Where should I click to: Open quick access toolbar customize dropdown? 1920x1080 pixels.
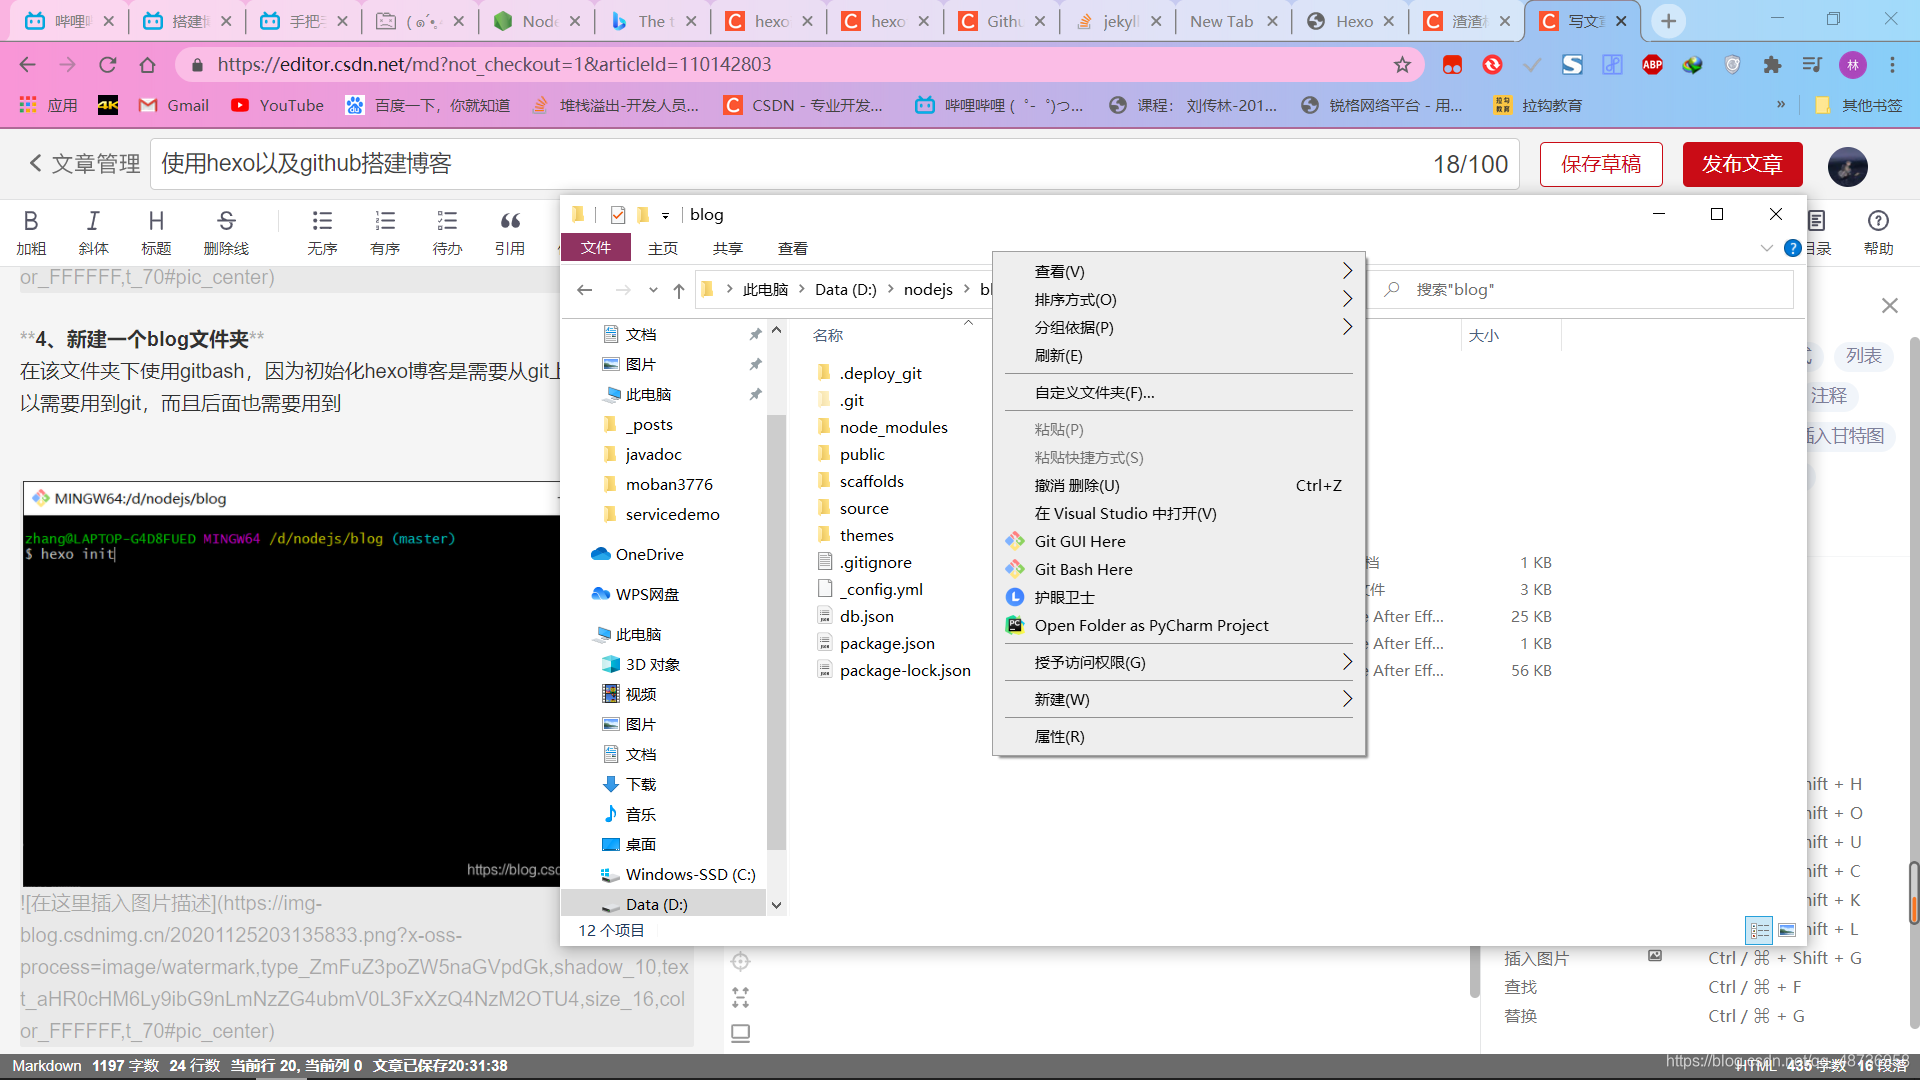[665, 216]
